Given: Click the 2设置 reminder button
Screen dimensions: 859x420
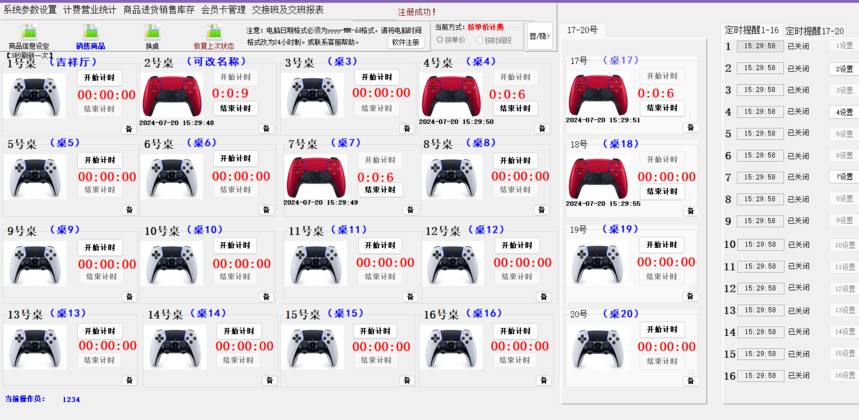Looking at the screenshot, I should click(844, 69).
